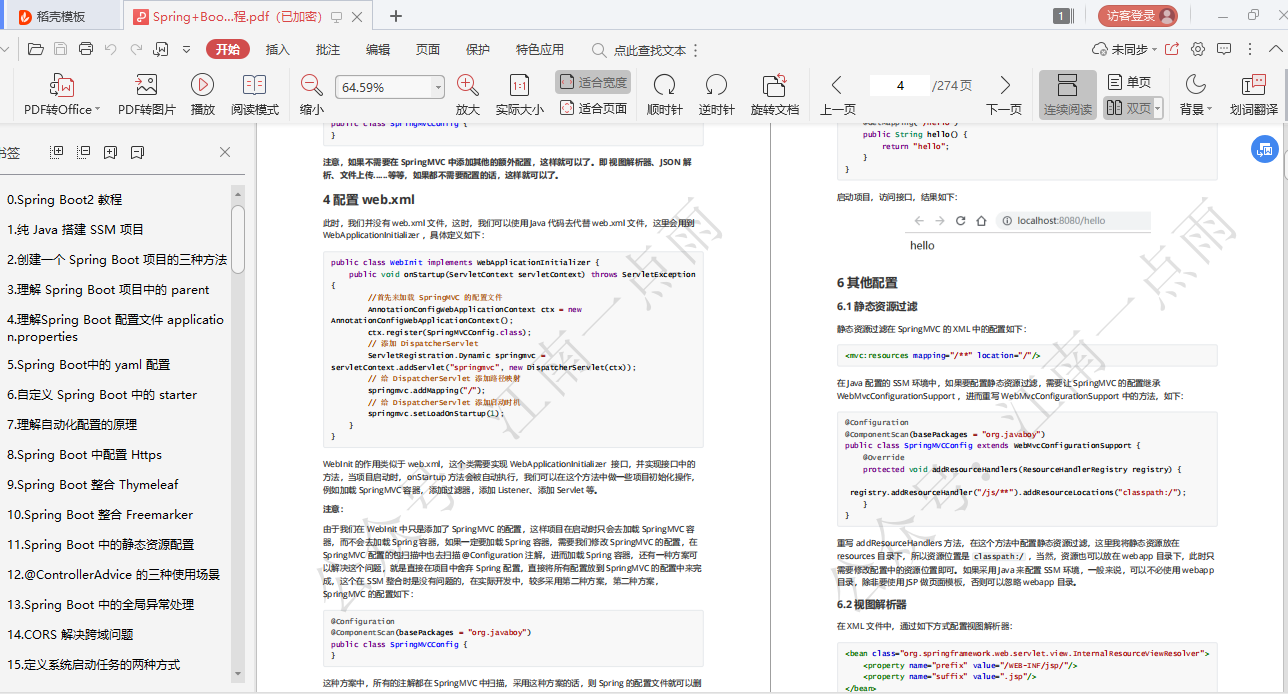Click the blue floating convert button

1265,149
